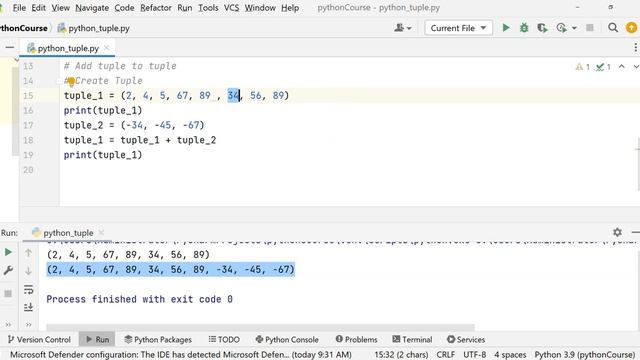640x360 pixels.
Task: Open the Tools menu
Action: (208, 8)
